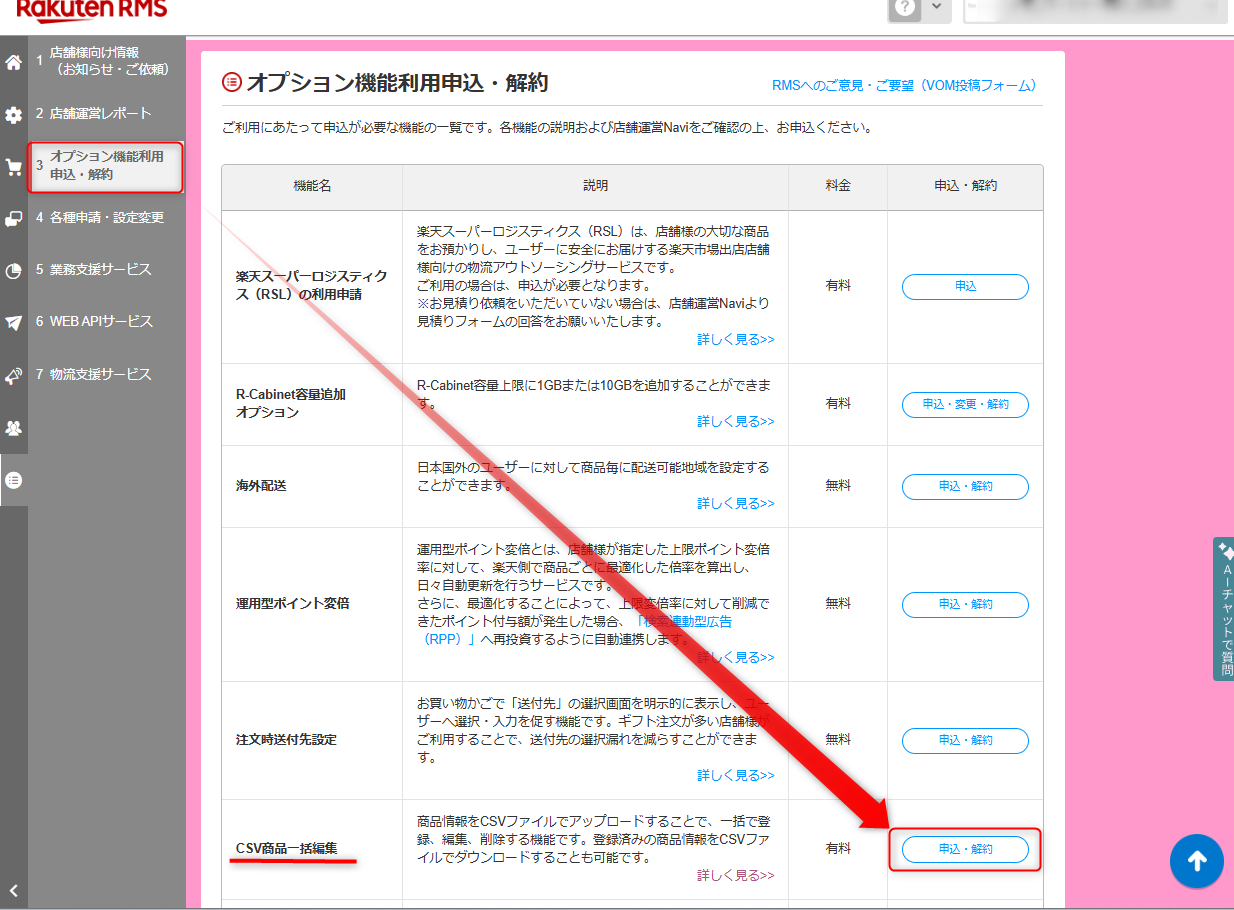Select the 注文時送付先設定 name cell
Screen dimensions: 1234x910
[x=312, y=740]
